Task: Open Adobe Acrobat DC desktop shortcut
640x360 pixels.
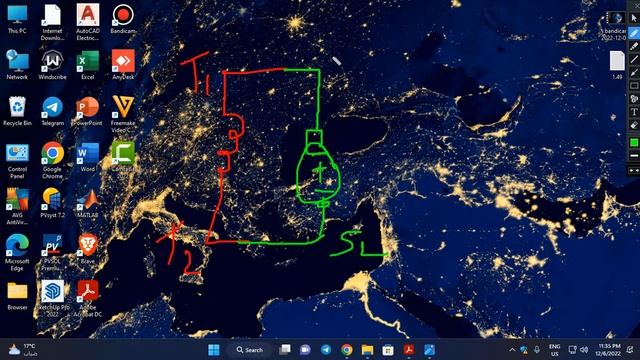Action: pos(88,299)
